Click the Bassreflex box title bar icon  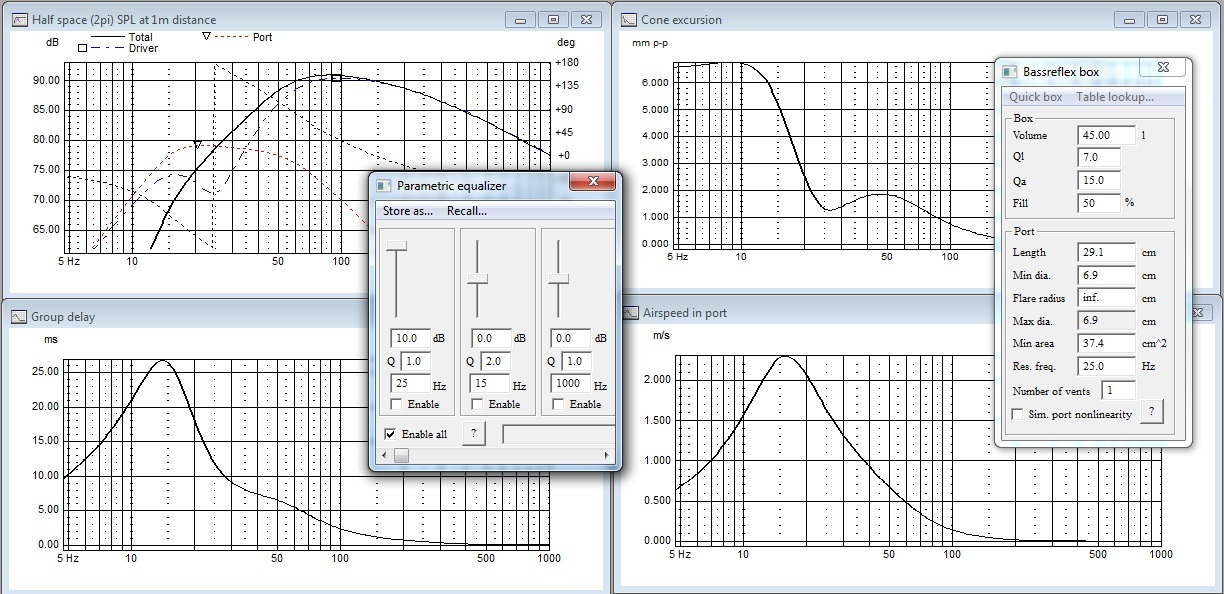[x=1010, y=72]
